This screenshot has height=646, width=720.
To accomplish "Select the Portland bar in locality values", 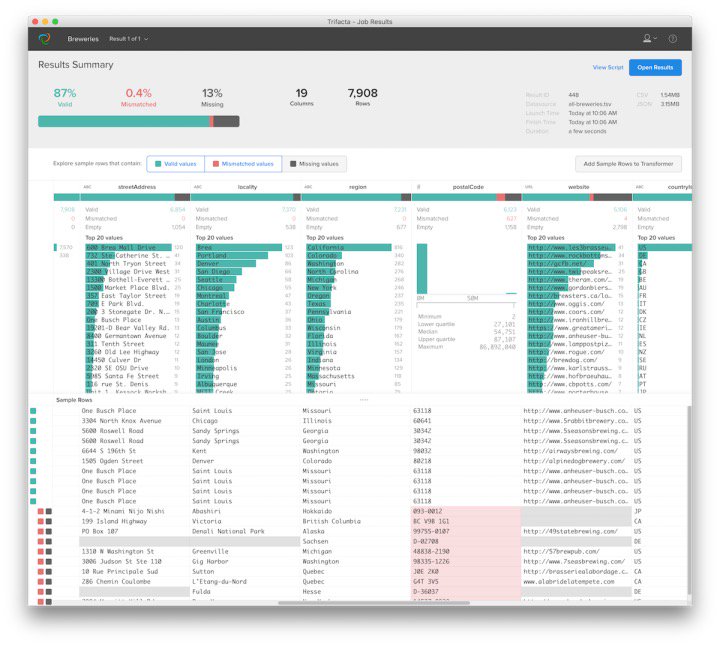I will [x=232, y=255].
